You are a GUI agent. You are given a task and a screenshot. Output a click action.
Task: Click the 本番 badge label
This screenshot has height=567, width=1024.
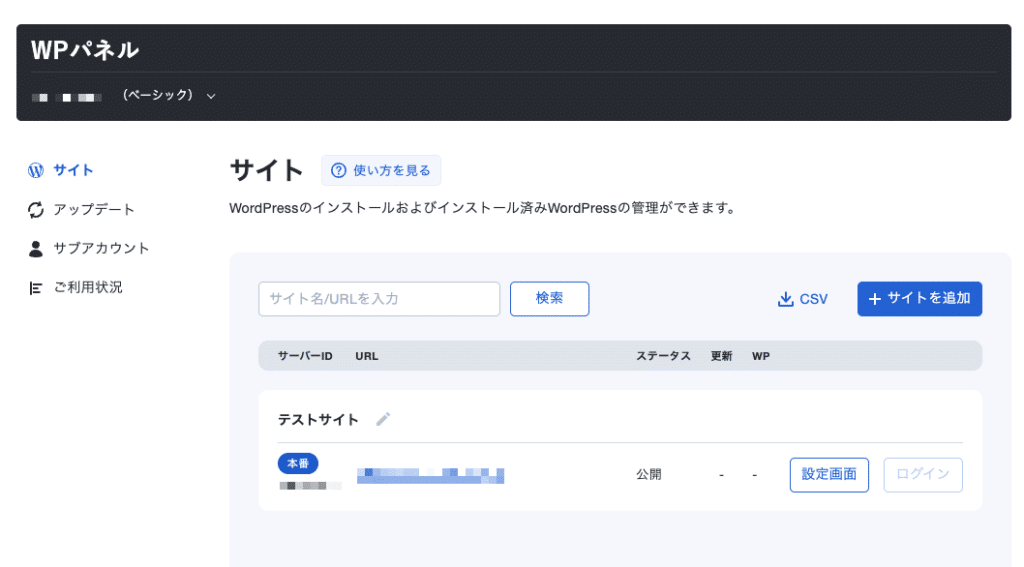pyautogui.click(x=298, y=463)
